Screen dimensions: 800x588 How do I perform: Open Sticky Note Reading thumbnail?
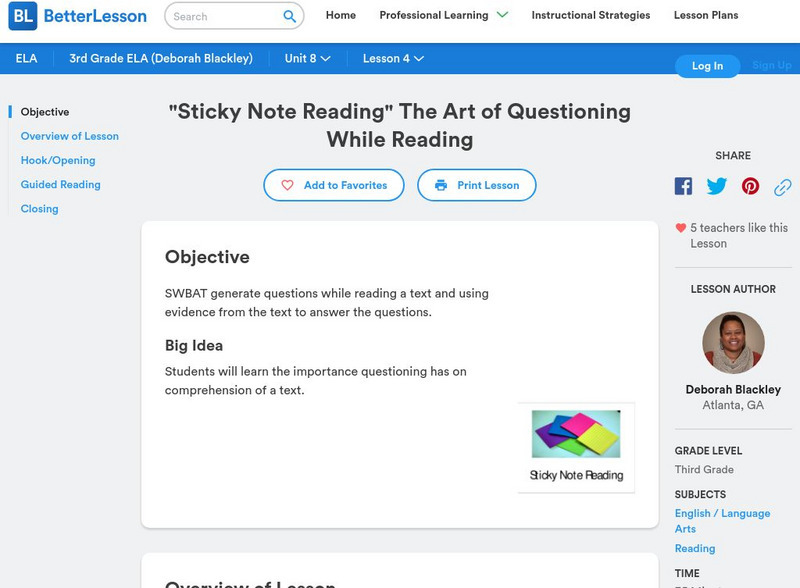click(576, 446)
